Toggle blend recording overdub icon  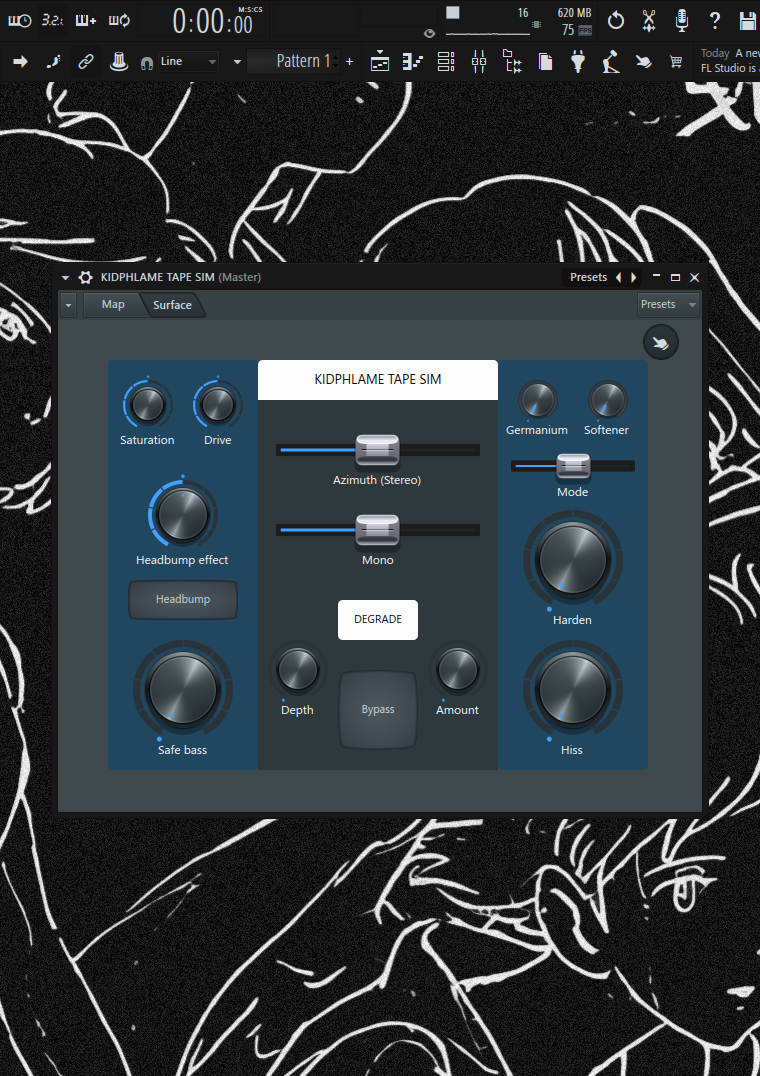click(x=86, y=20)
